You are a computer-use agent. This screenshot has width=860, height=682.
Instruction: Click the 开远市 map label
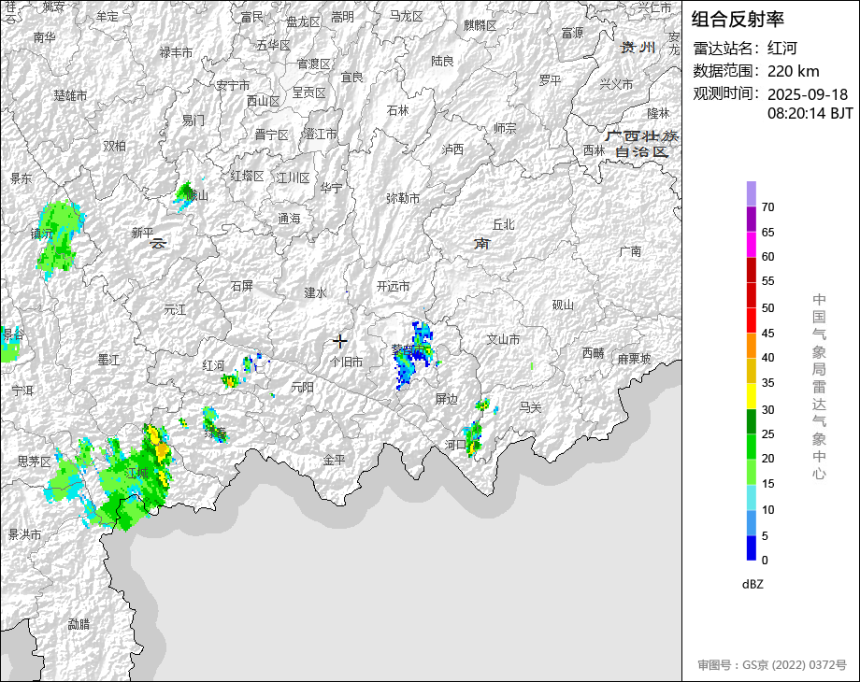[x=393, y=286]
